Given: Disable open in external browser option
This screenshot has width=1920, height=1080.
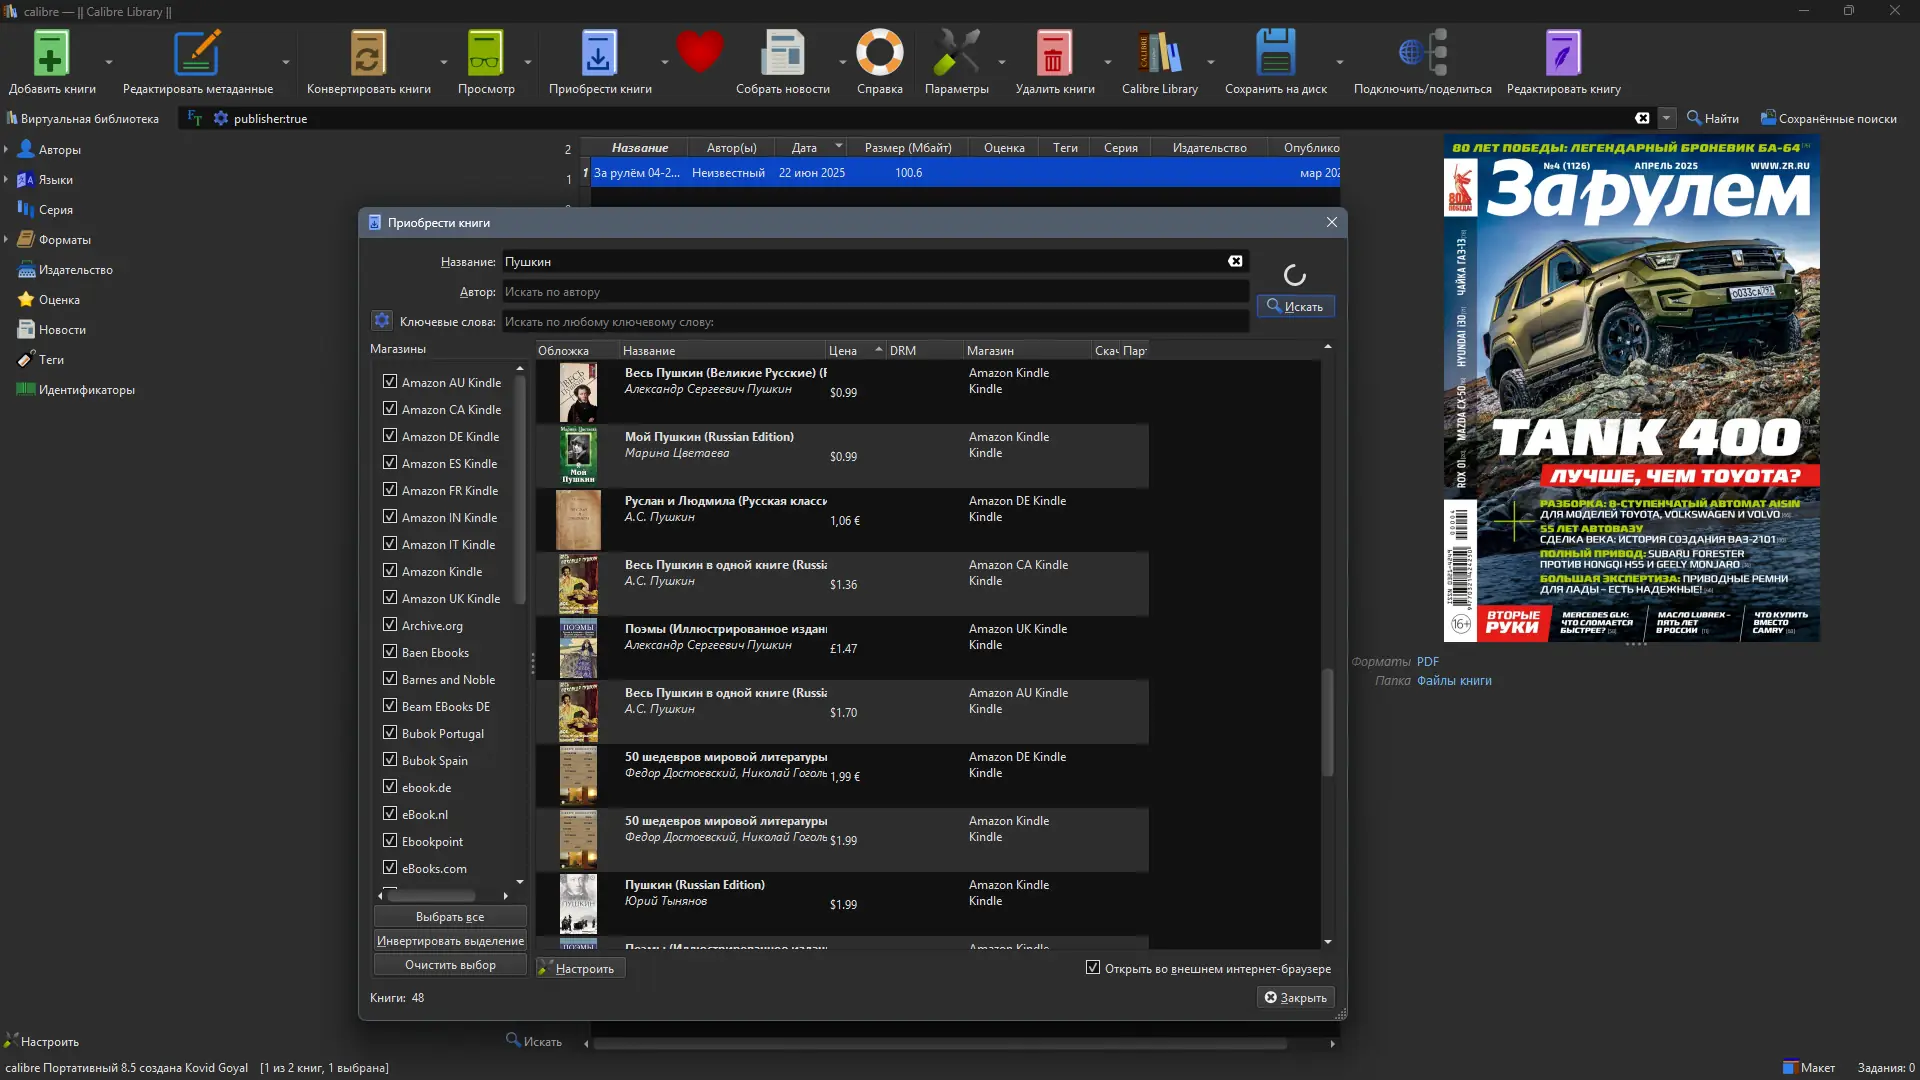Looking at the screenshot, I should (x=1093, y=968).
